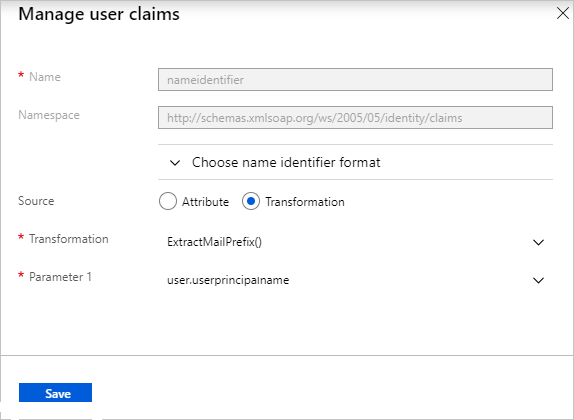
Task: Expand Choose name identifier format section
Action: coord(286,162)
